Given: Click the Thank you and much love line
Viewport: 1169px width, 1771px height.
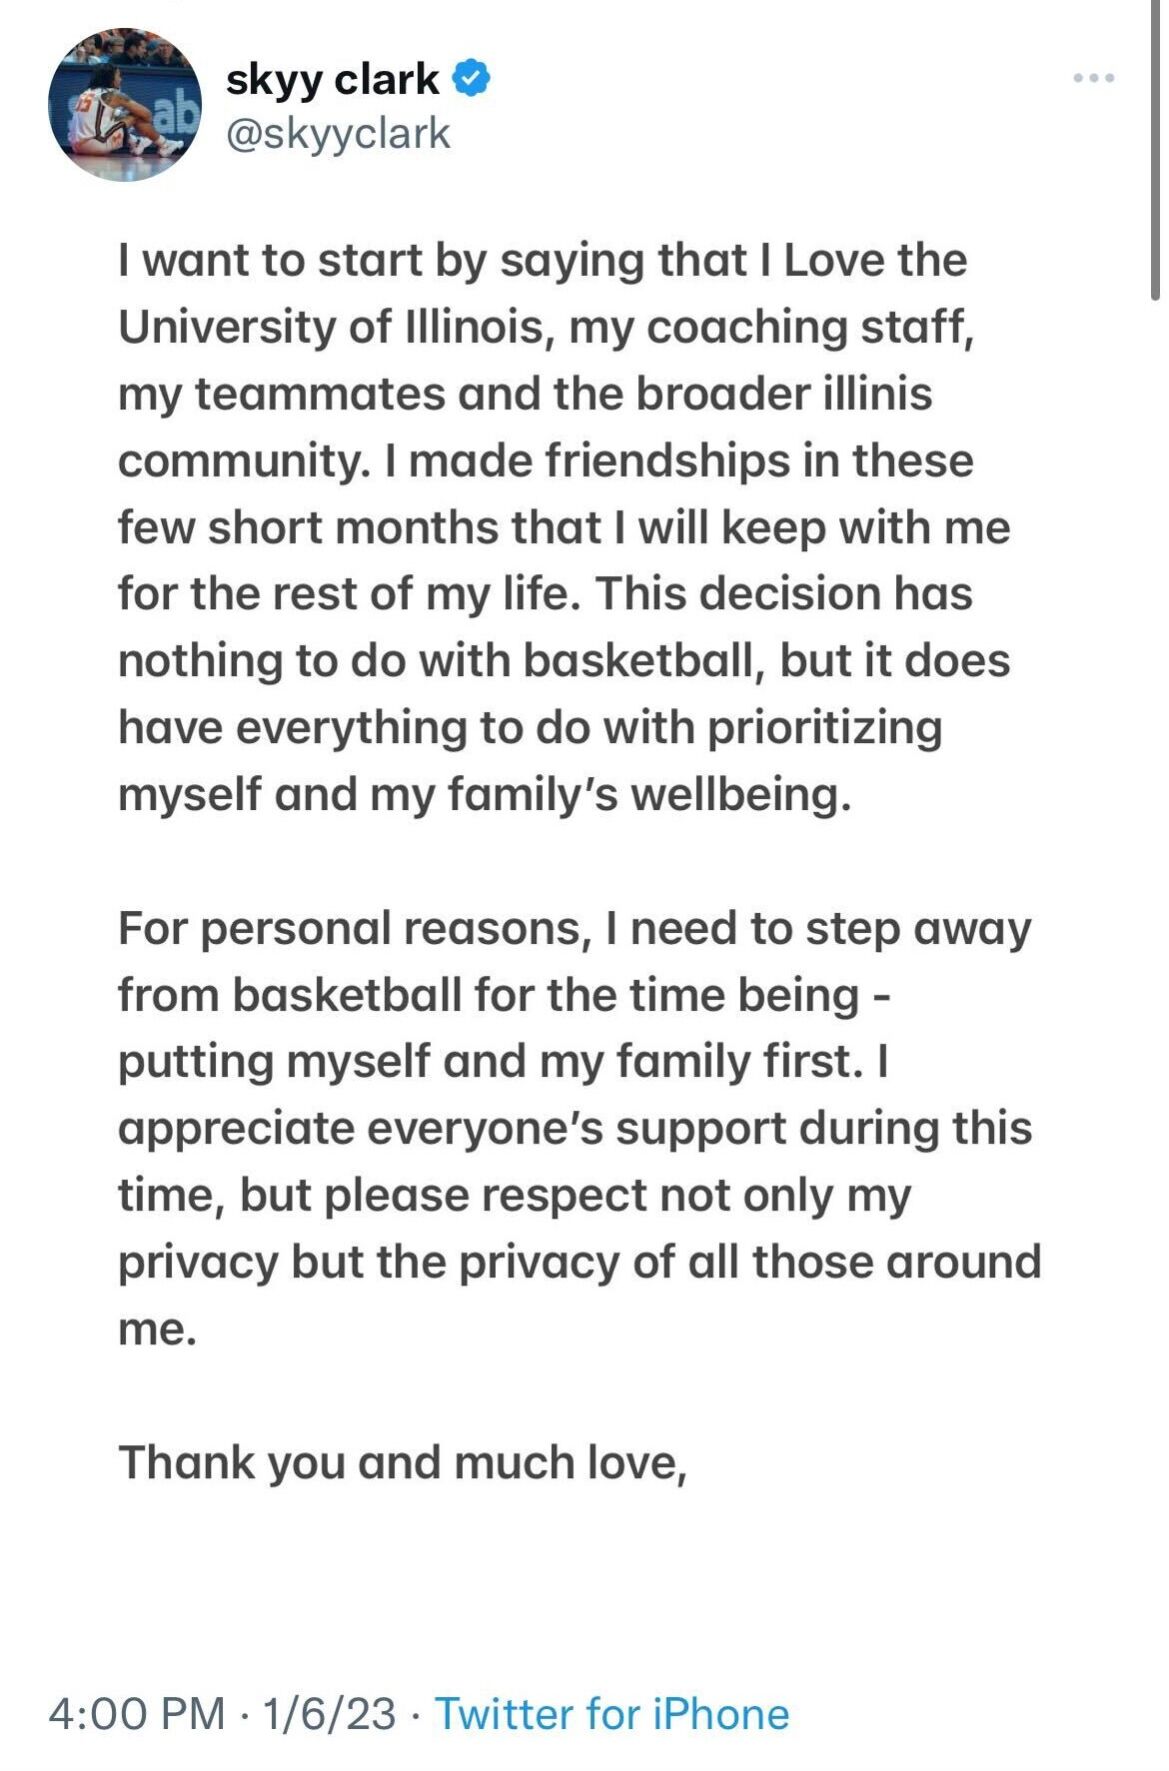Looking at the screenshot, I should coord(403,1462).
